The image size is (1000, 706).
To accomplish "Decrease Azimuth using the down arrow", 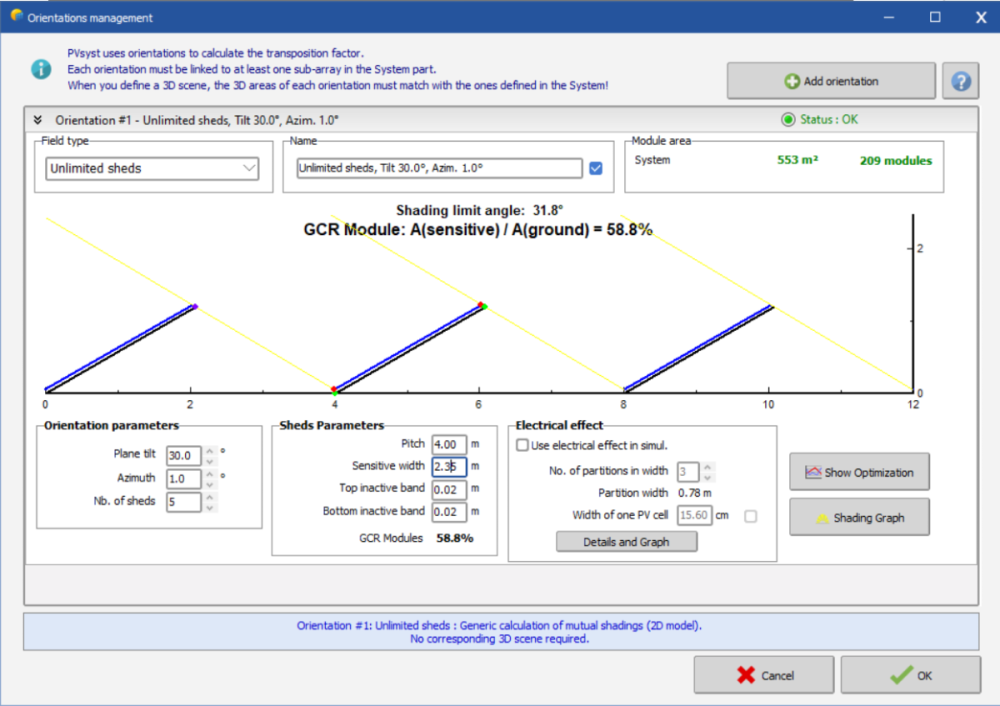I will click(x=209, y=483).
